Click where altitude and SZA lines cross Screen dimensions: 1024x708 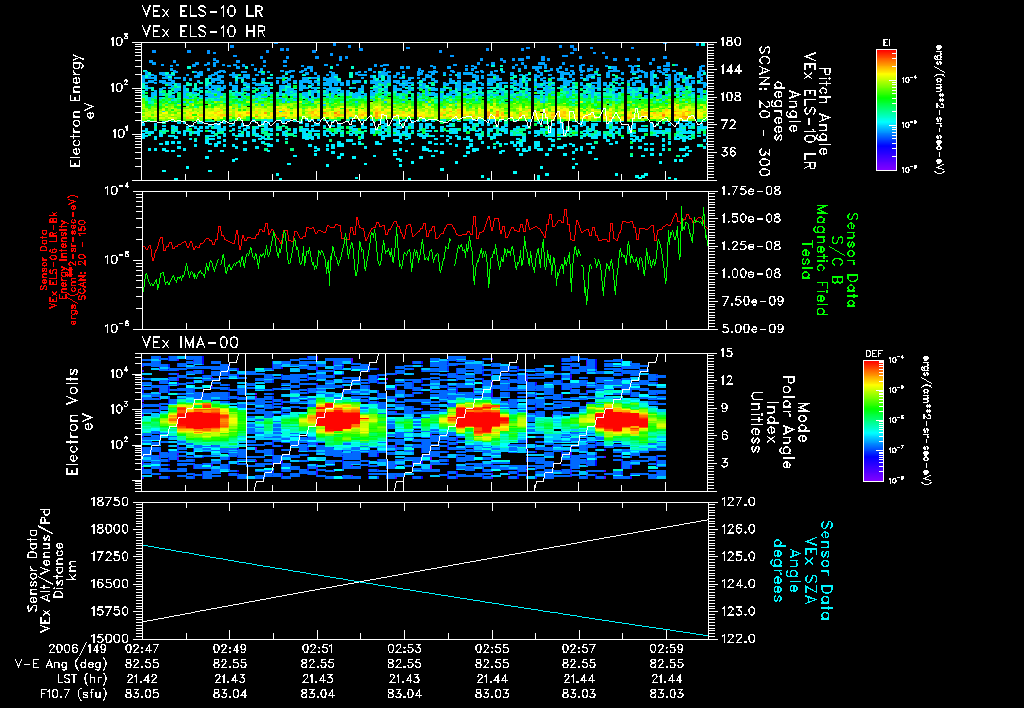point(359,582)
